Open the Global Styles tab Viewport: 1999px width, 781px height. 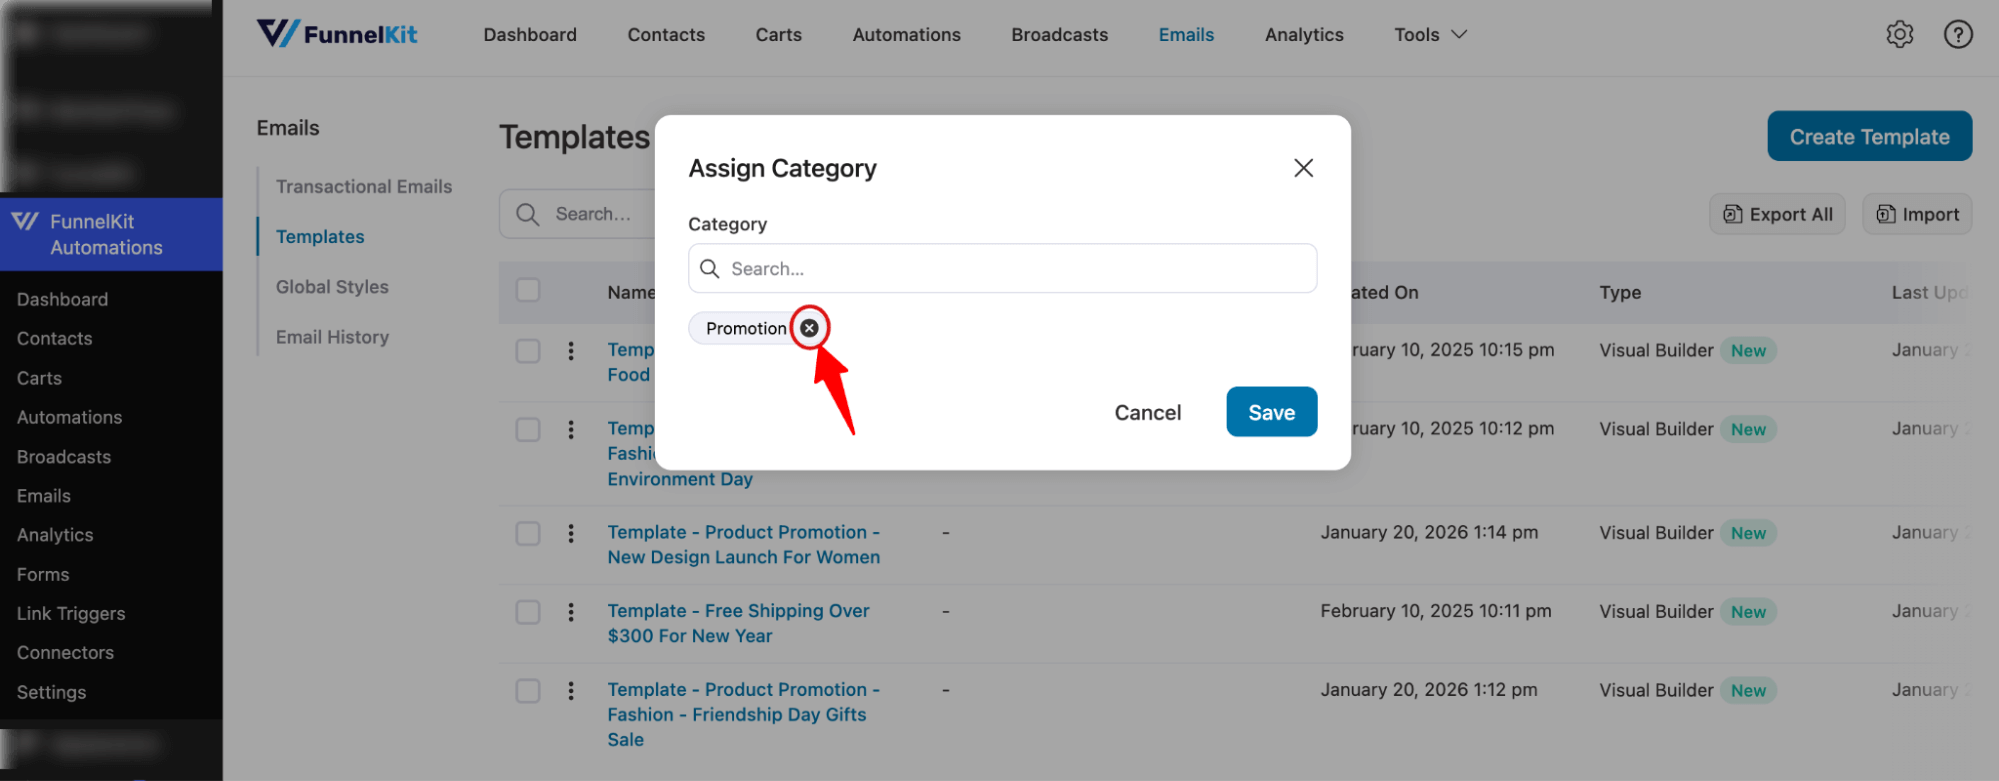pyautogui.click(x=332, y=287)
